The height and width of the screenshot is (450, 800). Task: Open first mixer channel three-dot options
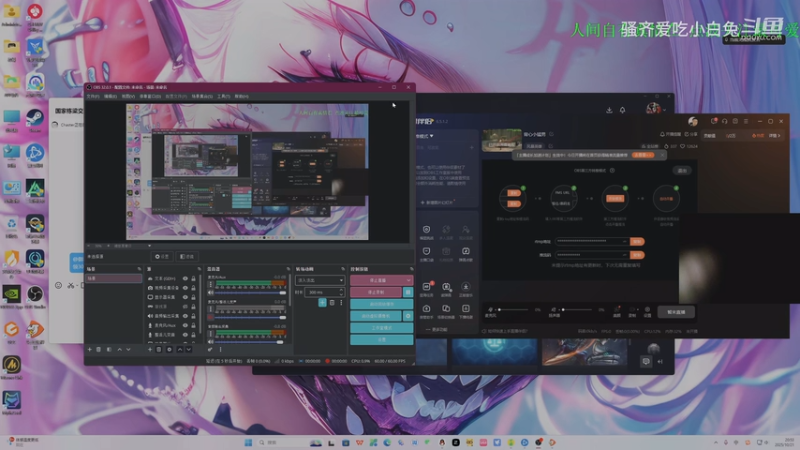(x=211, y=285)
